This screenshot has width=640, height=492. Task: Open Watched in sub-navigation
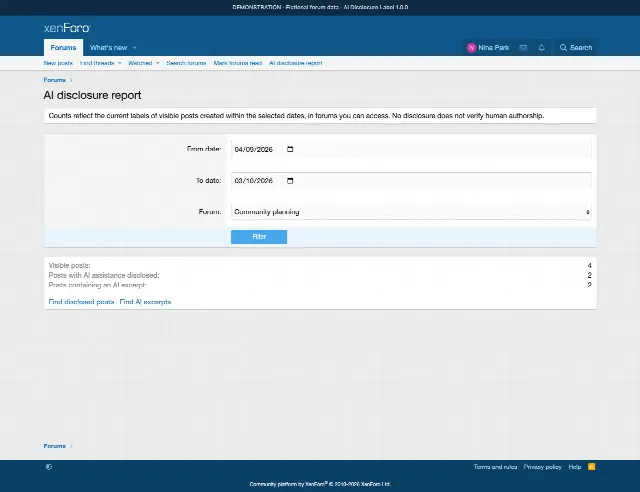tap(140, 63)
